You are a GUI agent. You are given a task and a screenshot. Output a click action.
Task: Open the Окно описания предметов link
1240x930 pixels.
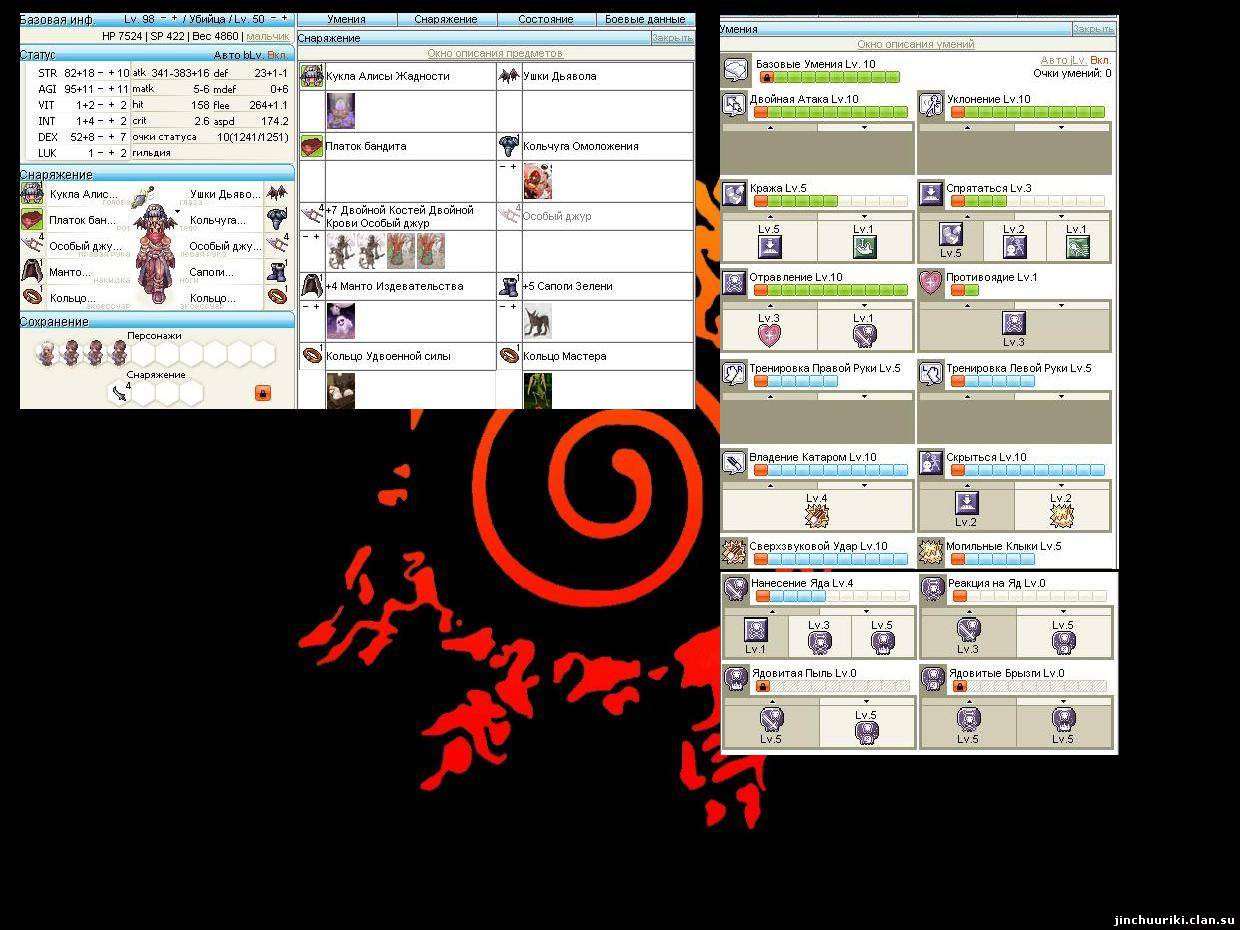click(495, 53)
